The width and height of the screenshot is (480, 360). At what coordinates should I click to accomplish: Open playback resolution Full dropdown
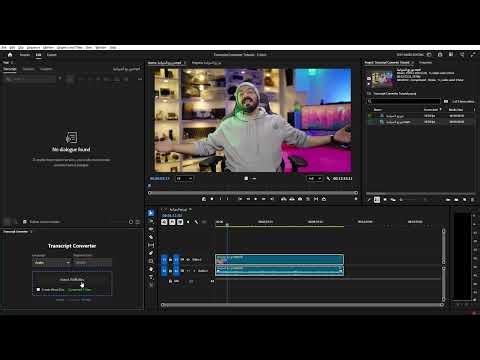click(314, 179)
